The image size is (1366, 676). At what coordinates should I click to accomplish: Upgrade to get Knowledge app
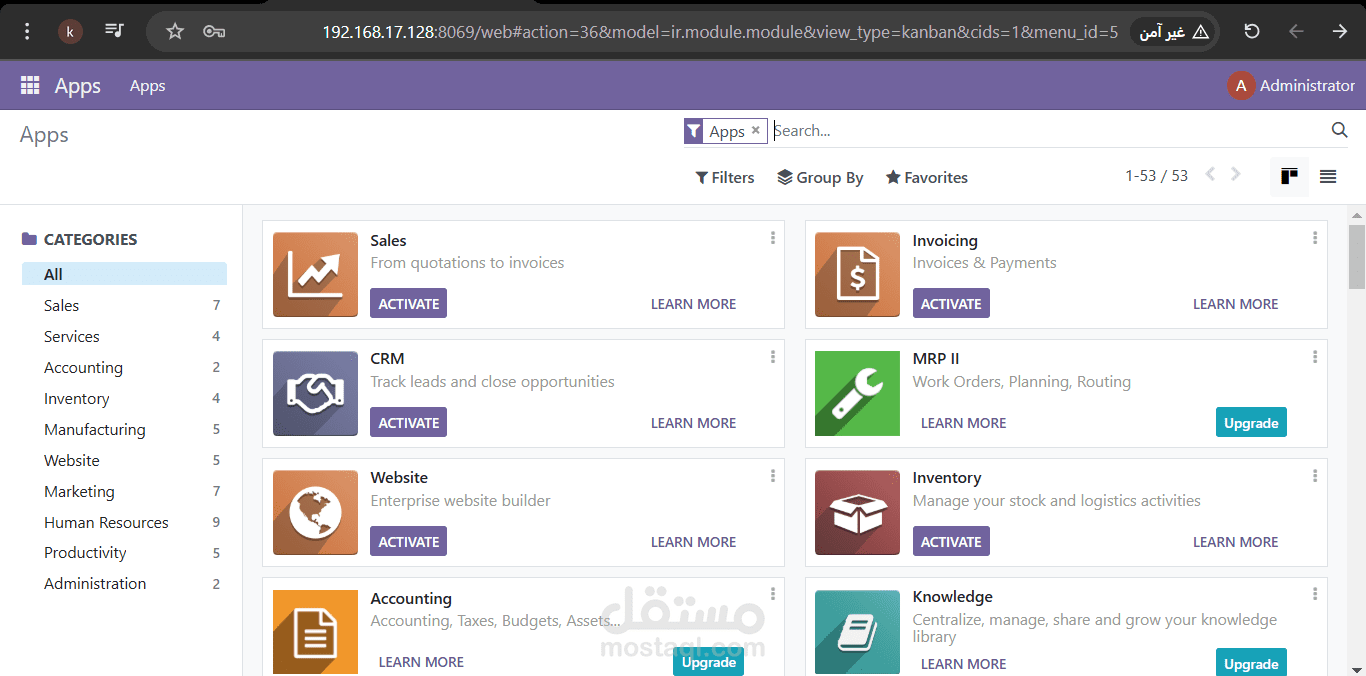click(x=1251, y=663)
